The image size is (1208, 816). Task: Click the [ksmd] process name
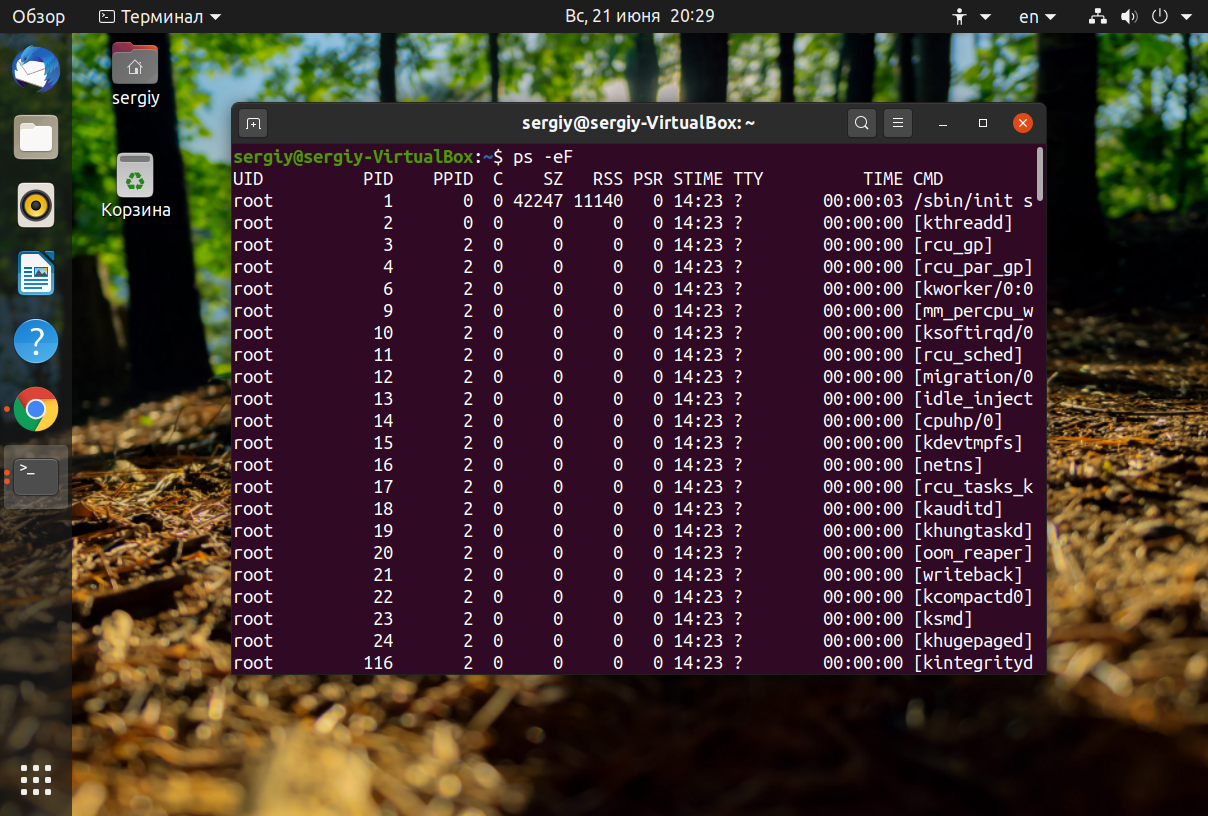(943, 619)
